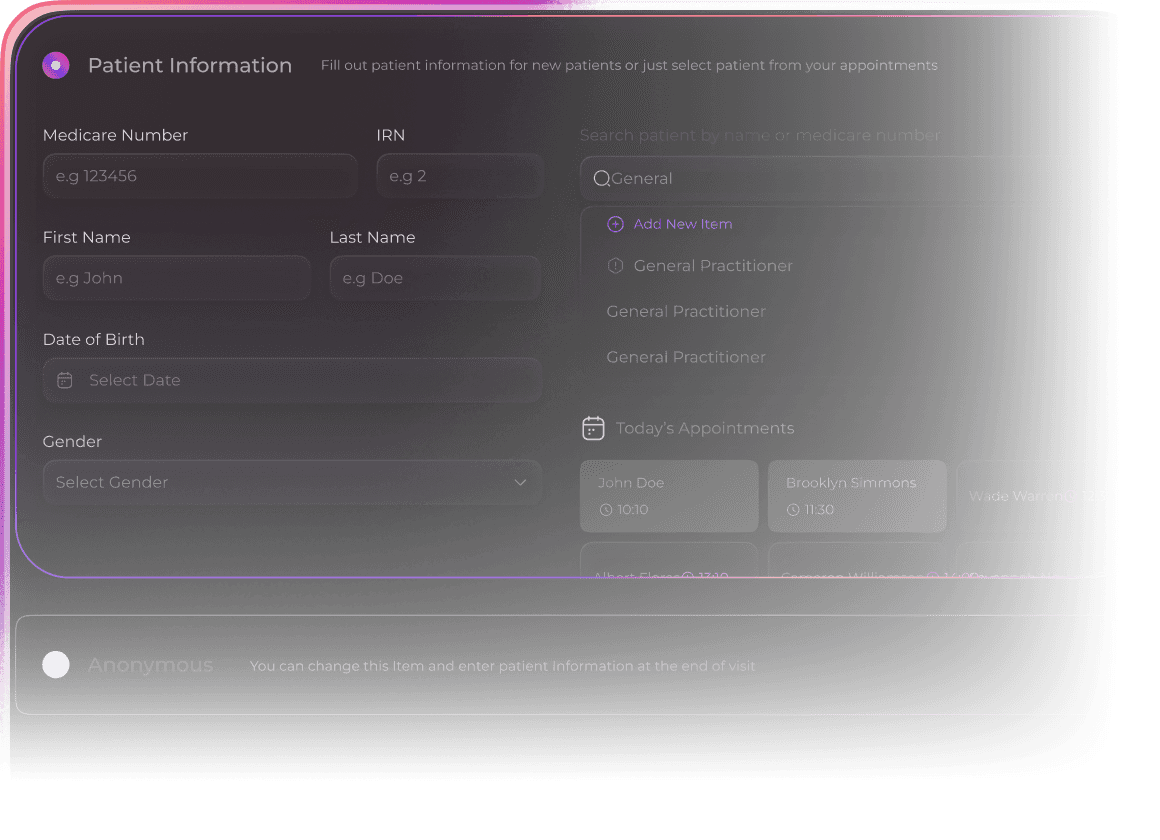This screenshot has height=840, width=1160.
Task: Select the John Doe appointment card
Action: 670,496
